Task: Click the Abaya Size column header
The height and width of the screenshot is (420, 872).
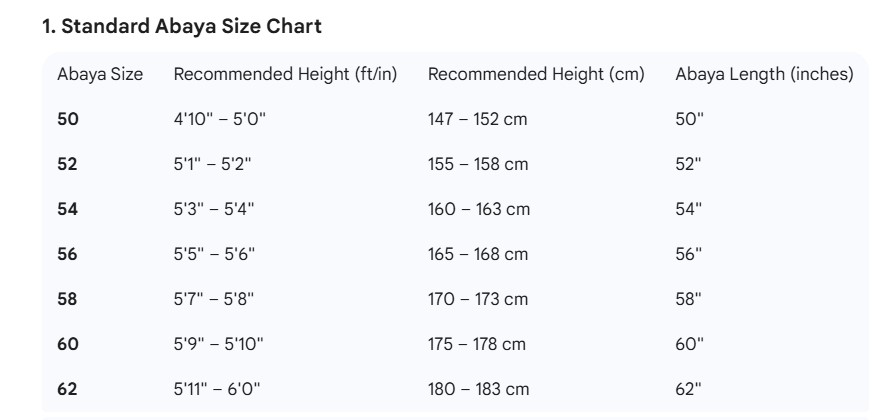Action: point(99,75)
